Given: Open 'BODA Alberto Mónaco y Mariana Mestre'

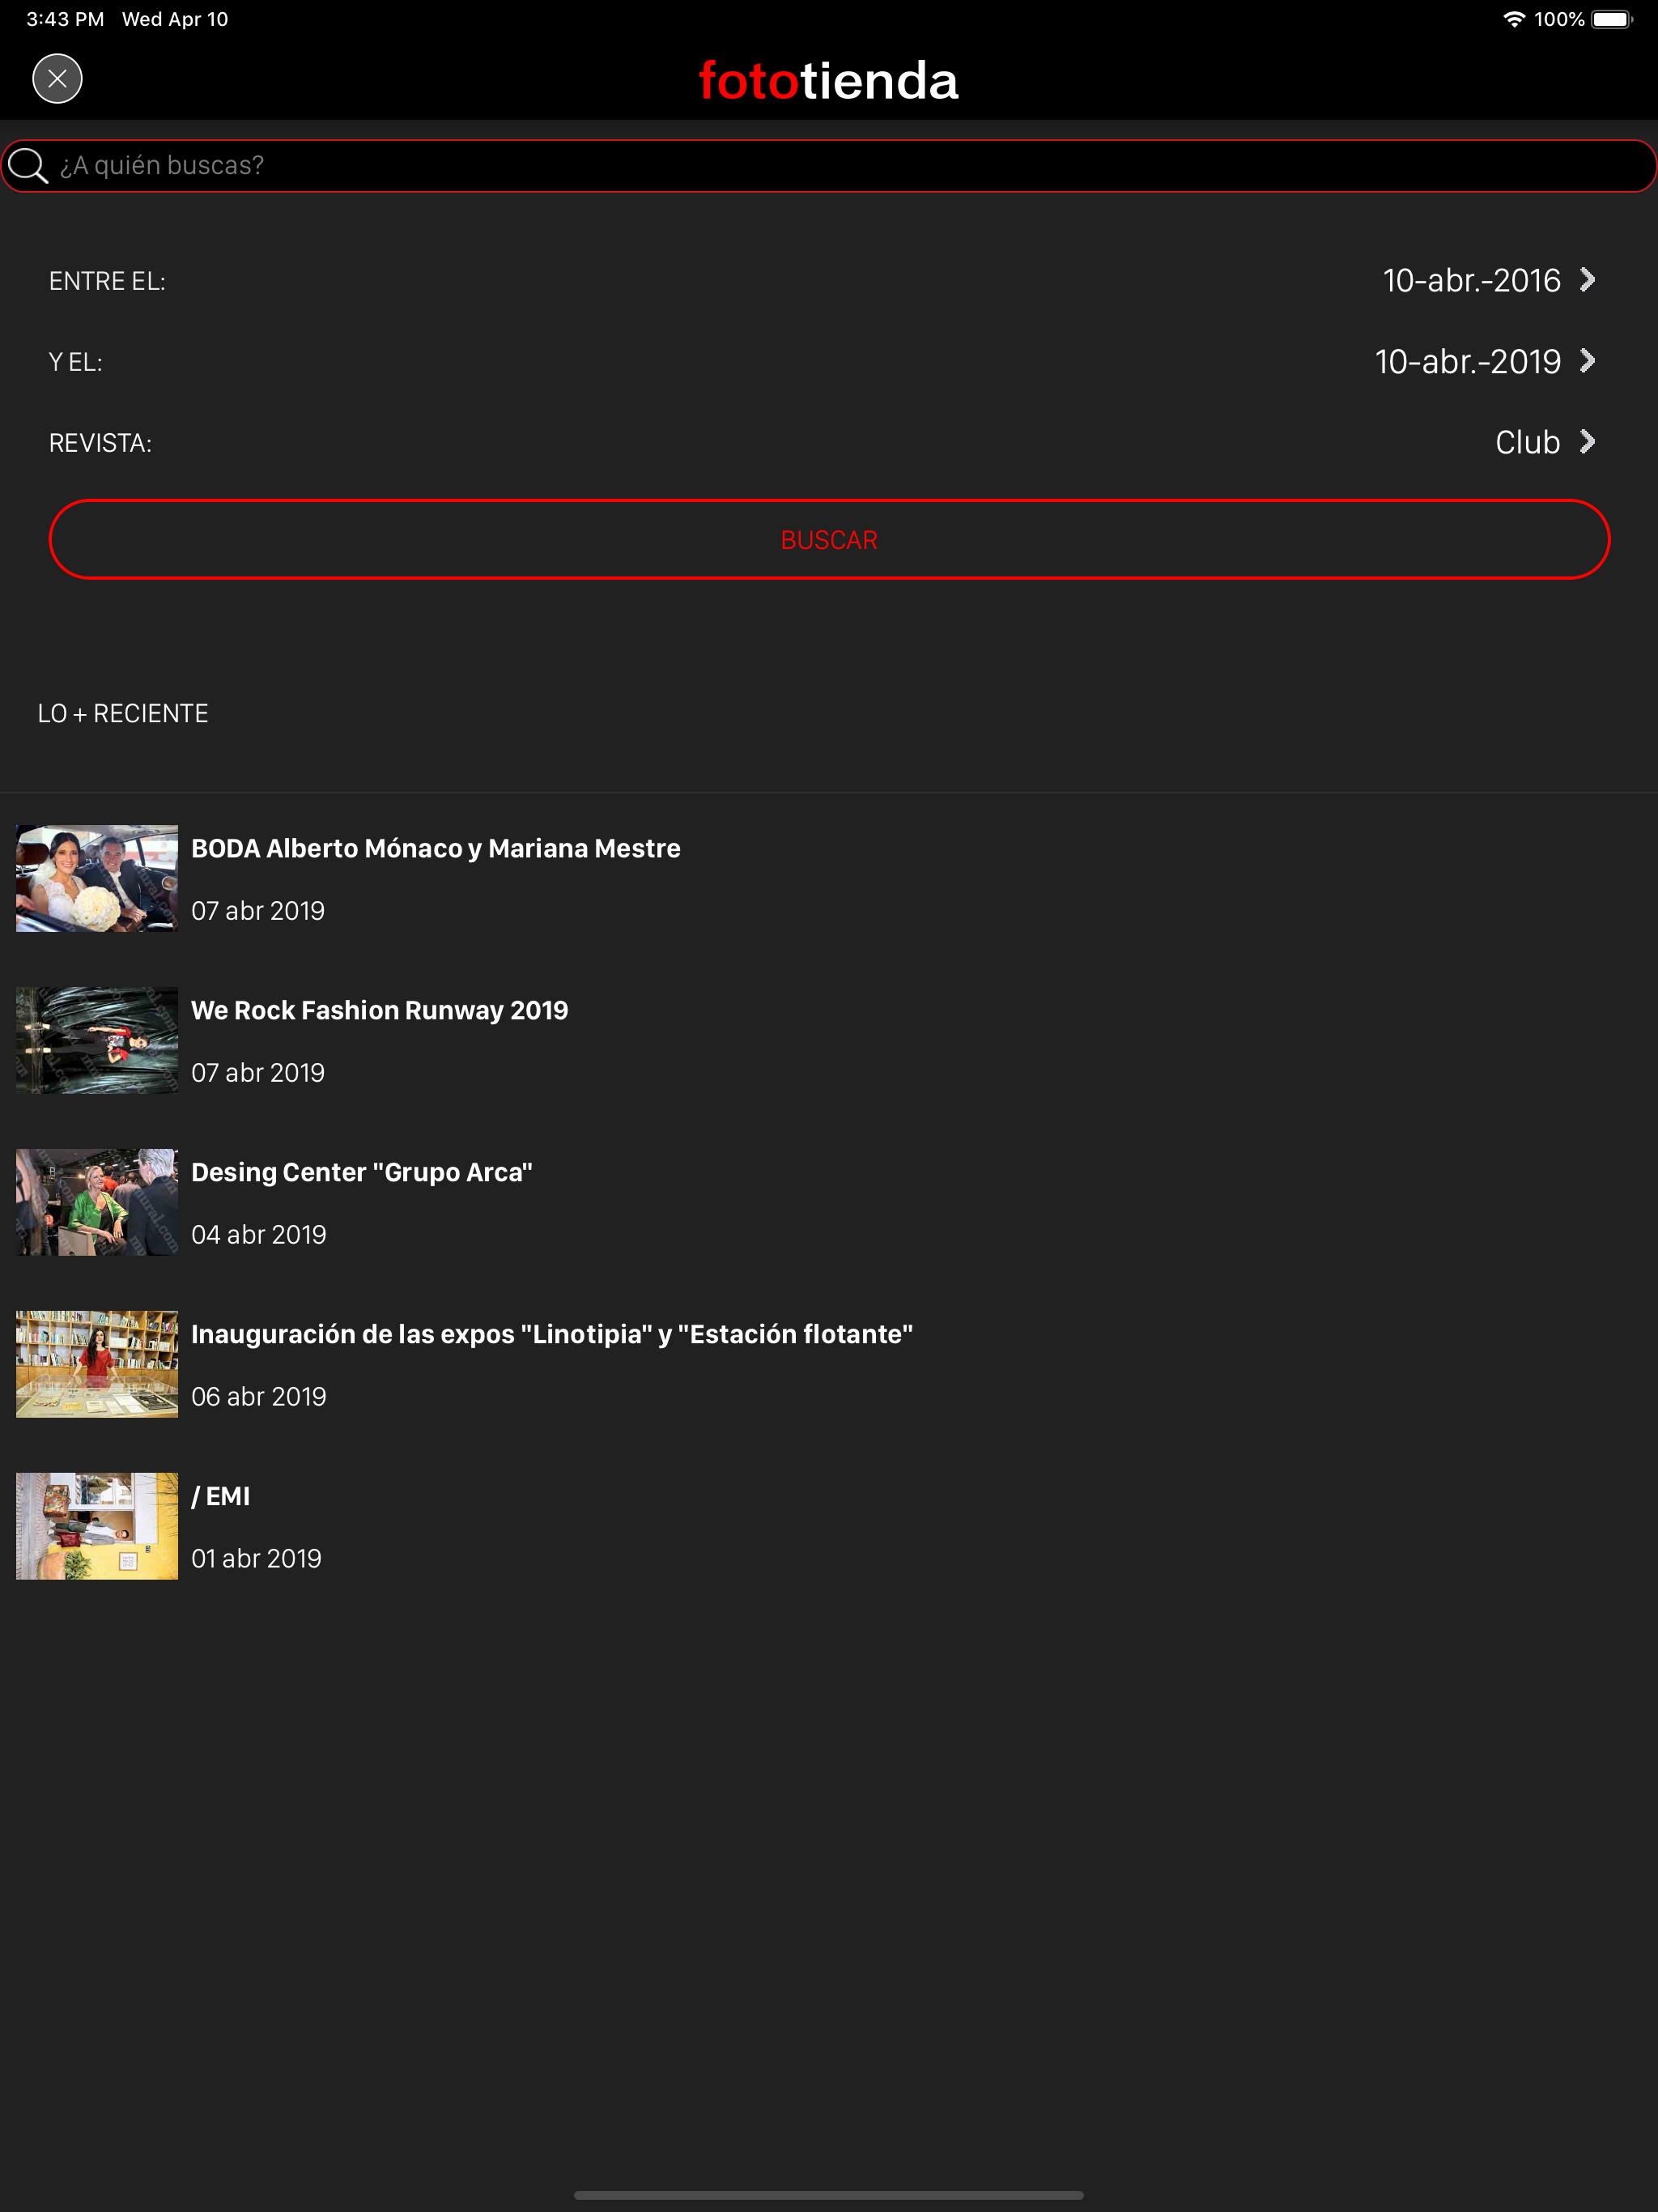Looking at the screenshot, I should point(436,849).
